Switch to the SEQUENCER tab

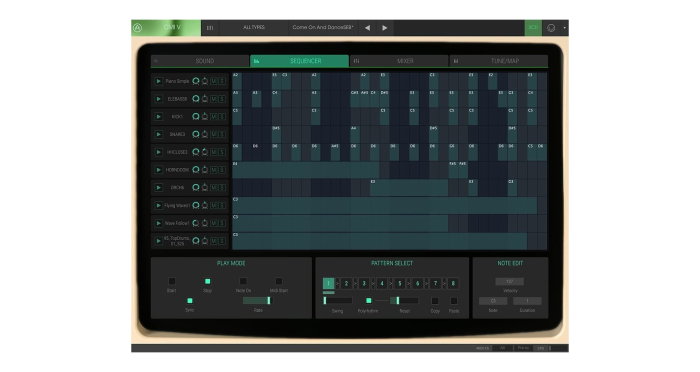point(300,61)
